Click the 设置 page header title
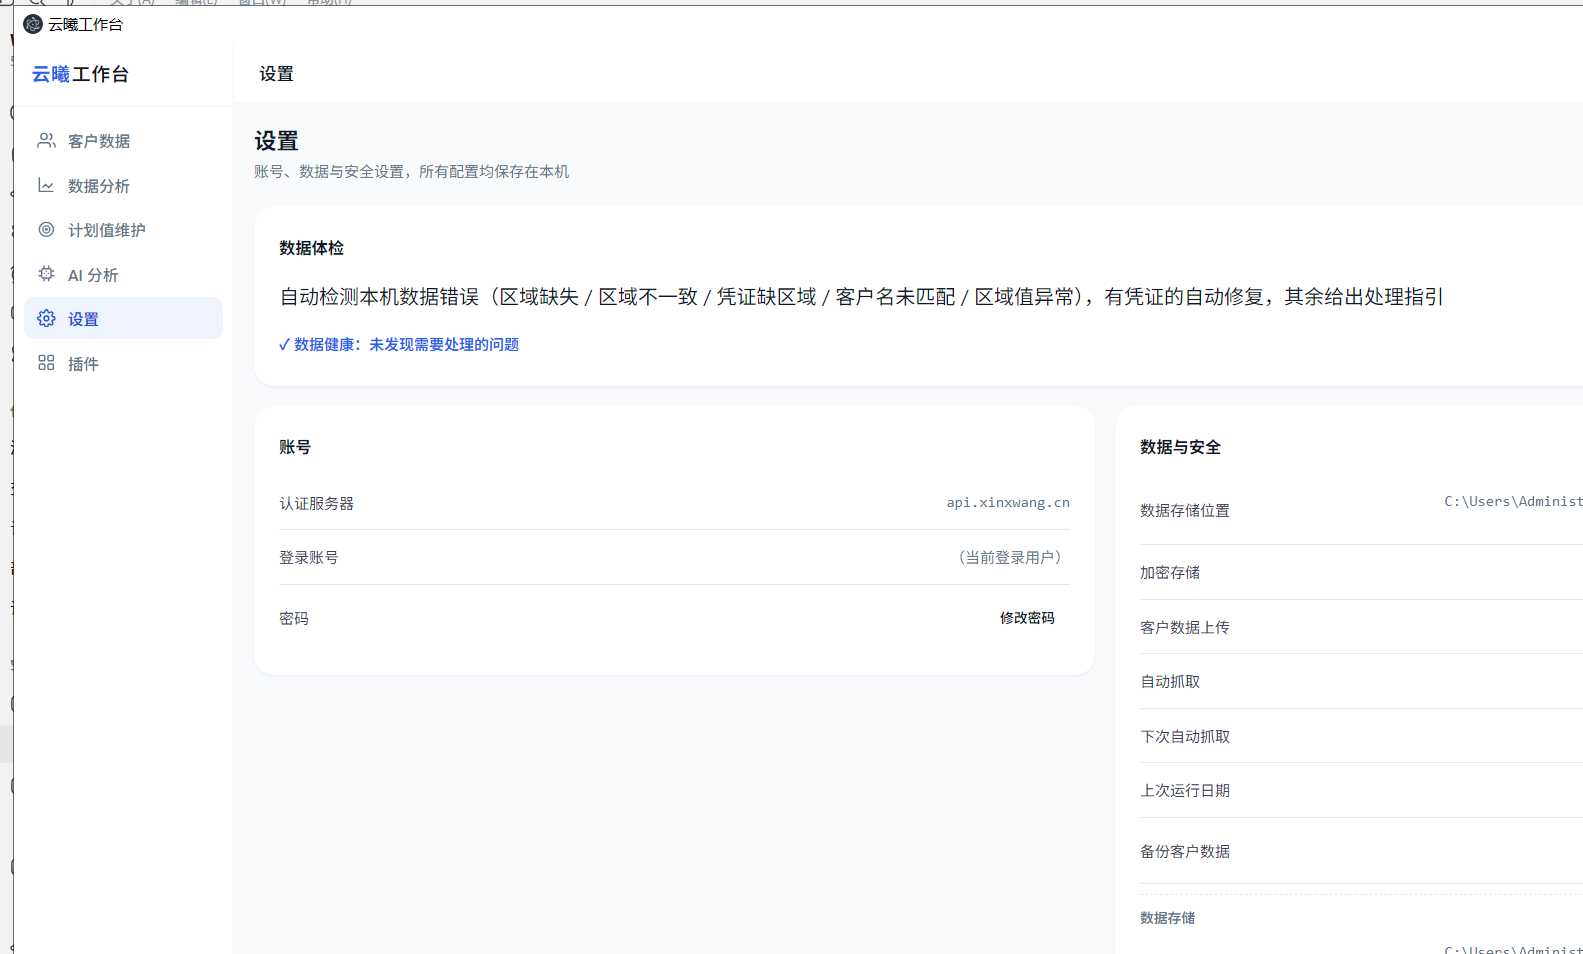 click(276, 74)
